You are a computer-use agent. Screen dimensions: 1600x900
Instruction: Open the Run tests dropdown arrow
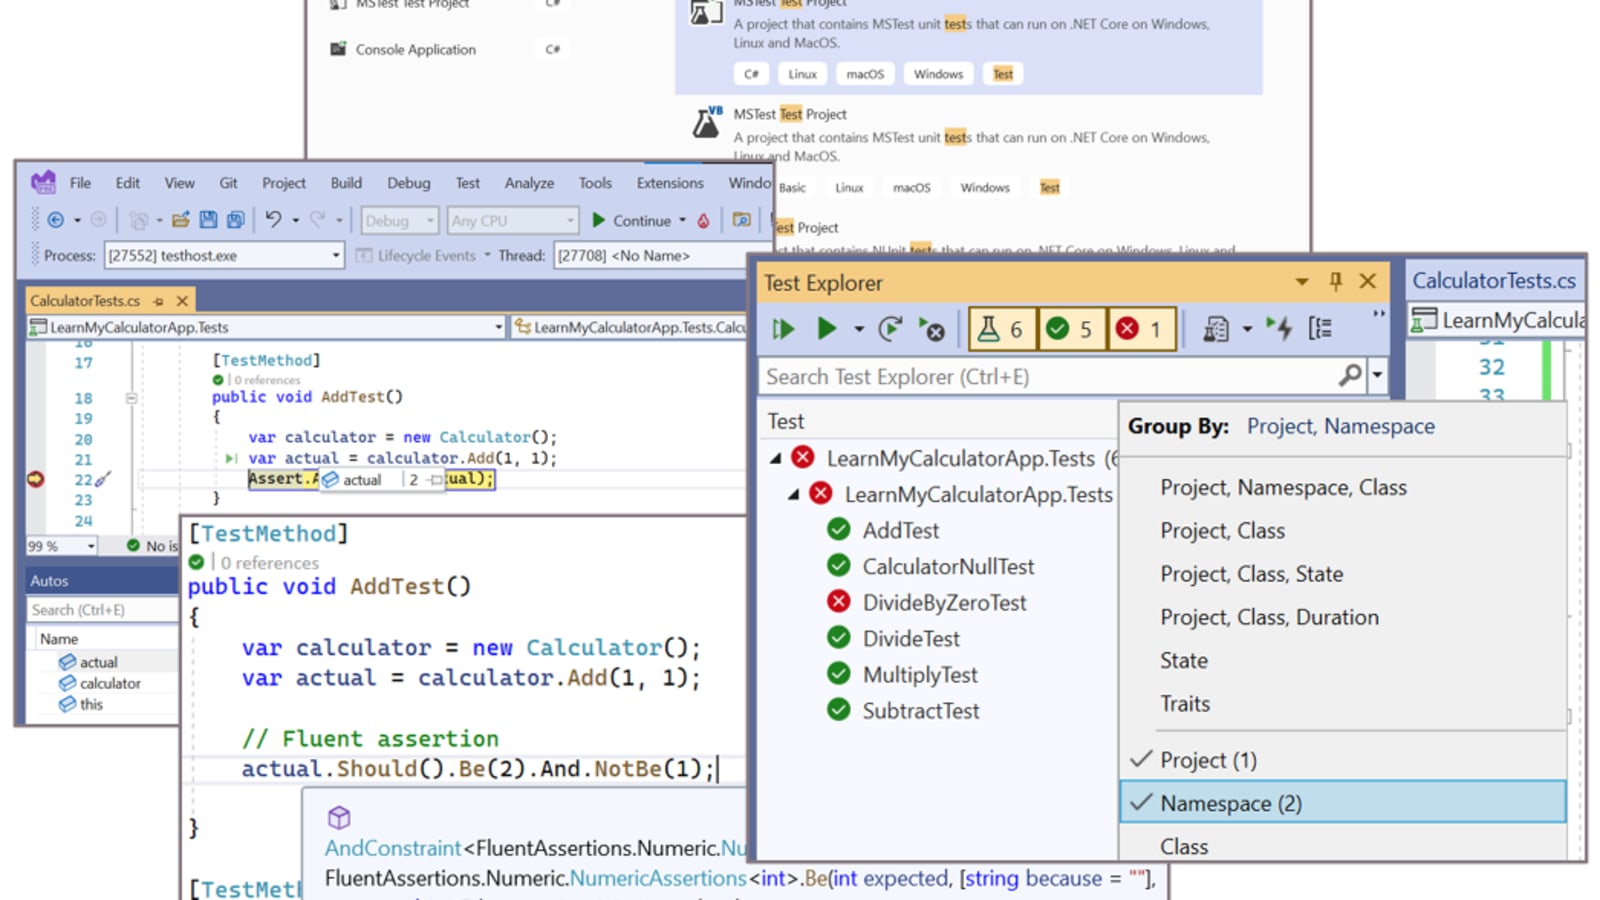point(858,329)
